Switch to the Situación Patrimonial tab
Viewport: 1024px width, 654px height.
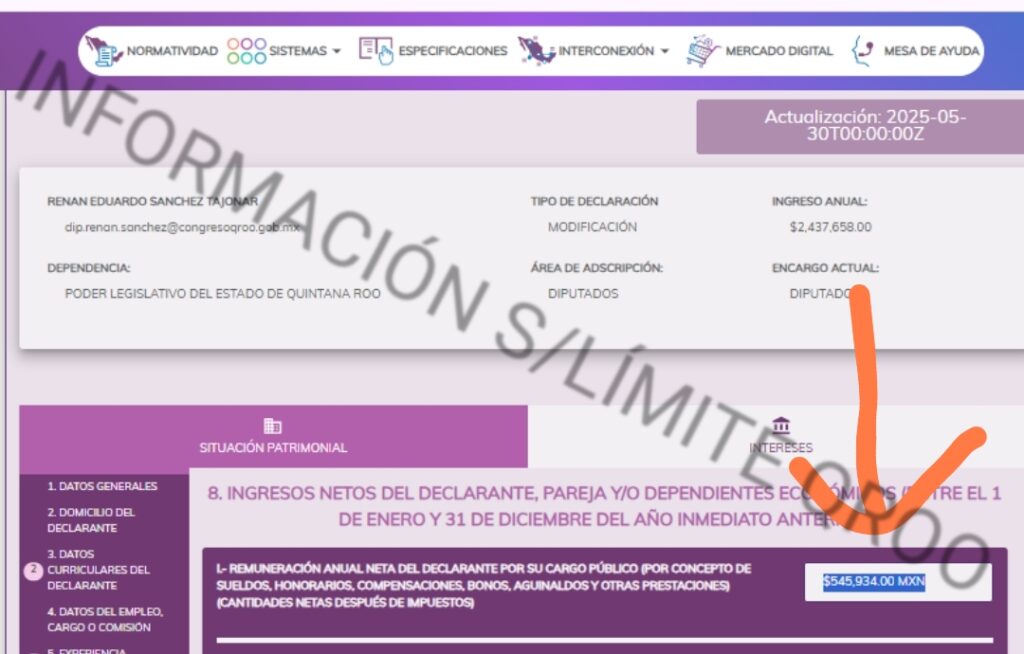point(273,447)
